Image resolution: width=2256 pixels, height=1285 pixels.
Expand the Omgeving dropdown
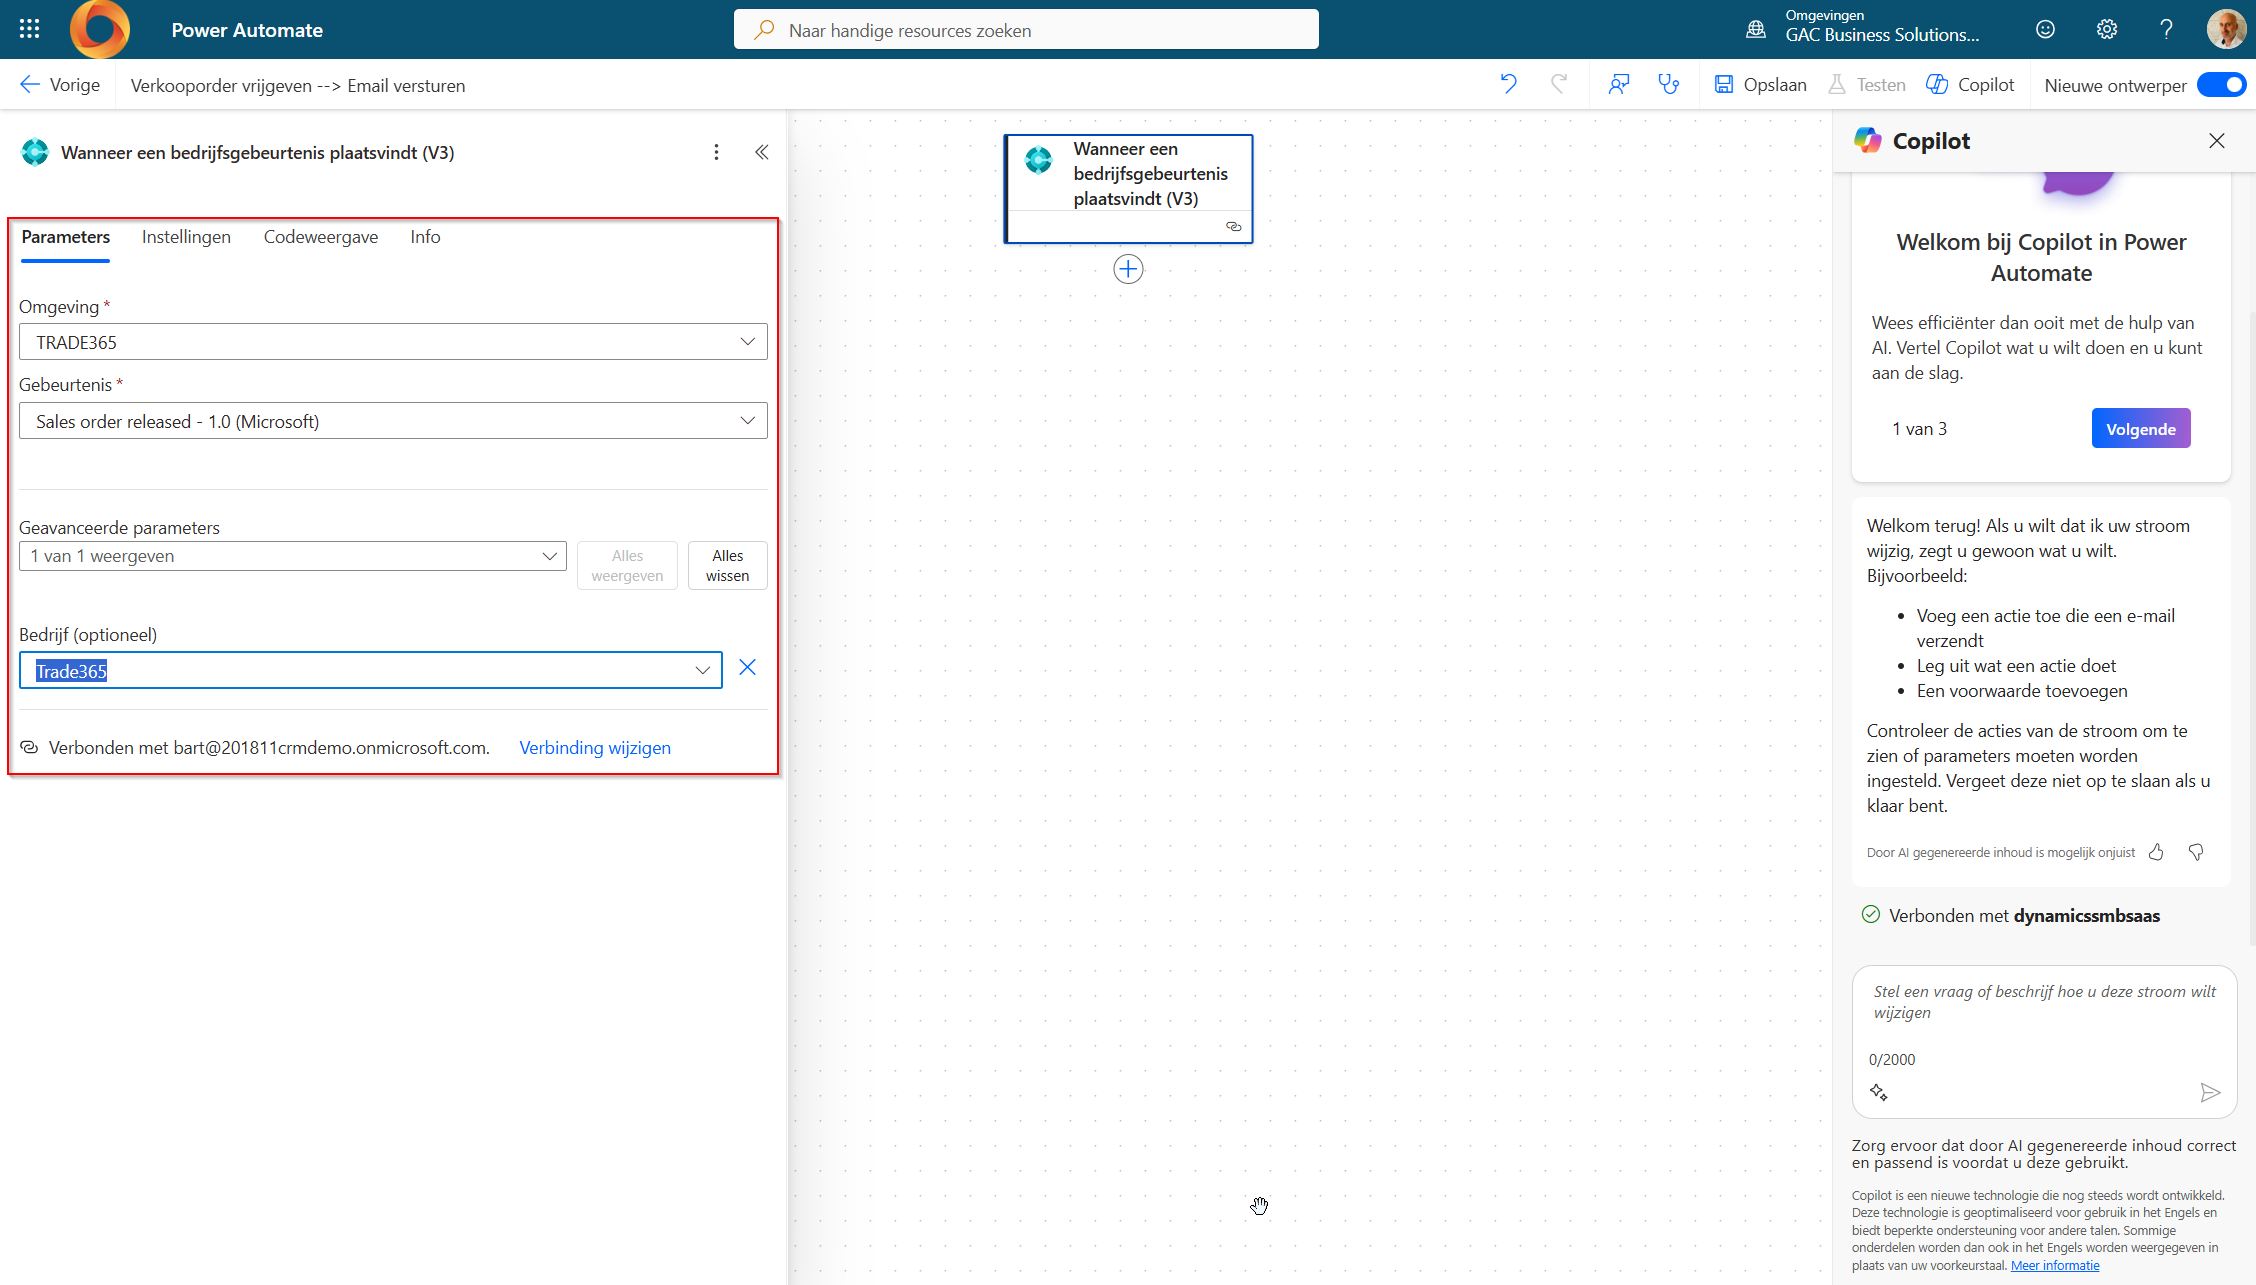pos(746,342)
